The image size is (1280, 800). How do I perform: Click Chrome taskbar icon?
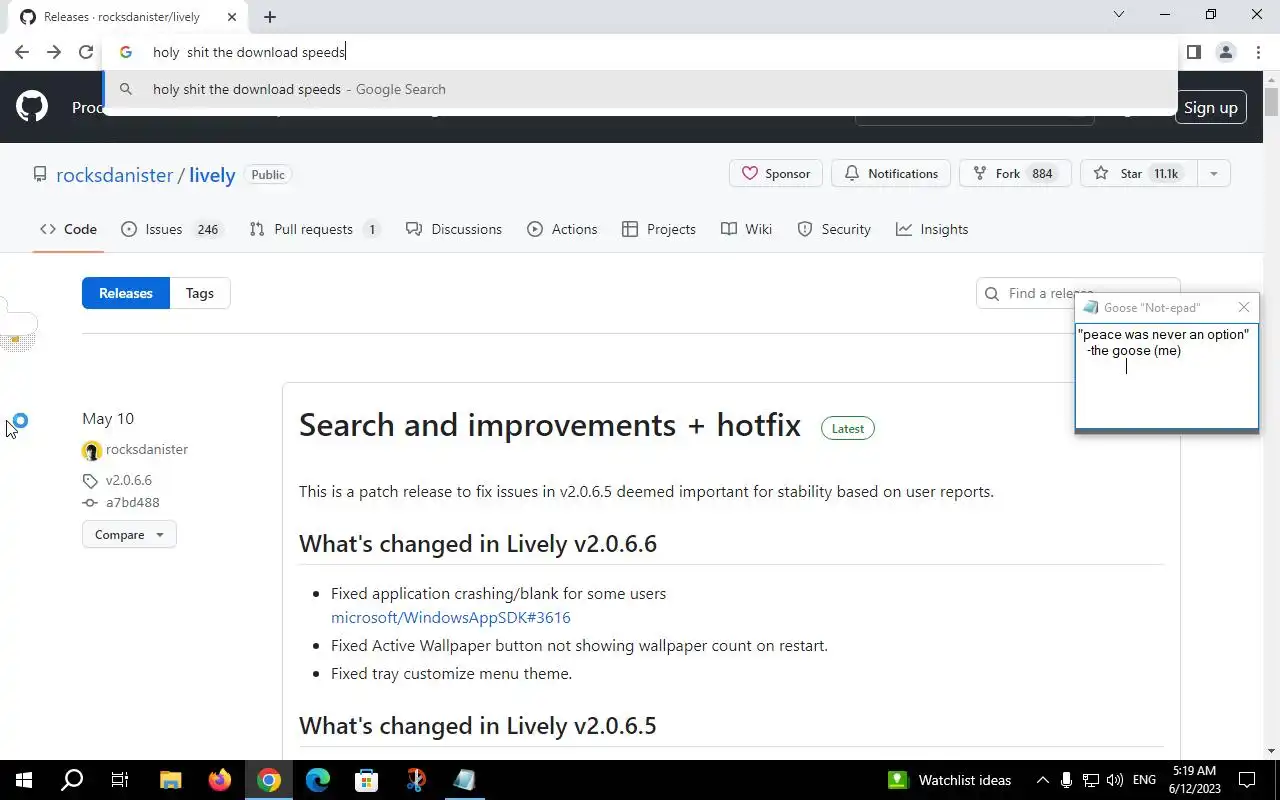pyautogui.click(x=268, y=780)
